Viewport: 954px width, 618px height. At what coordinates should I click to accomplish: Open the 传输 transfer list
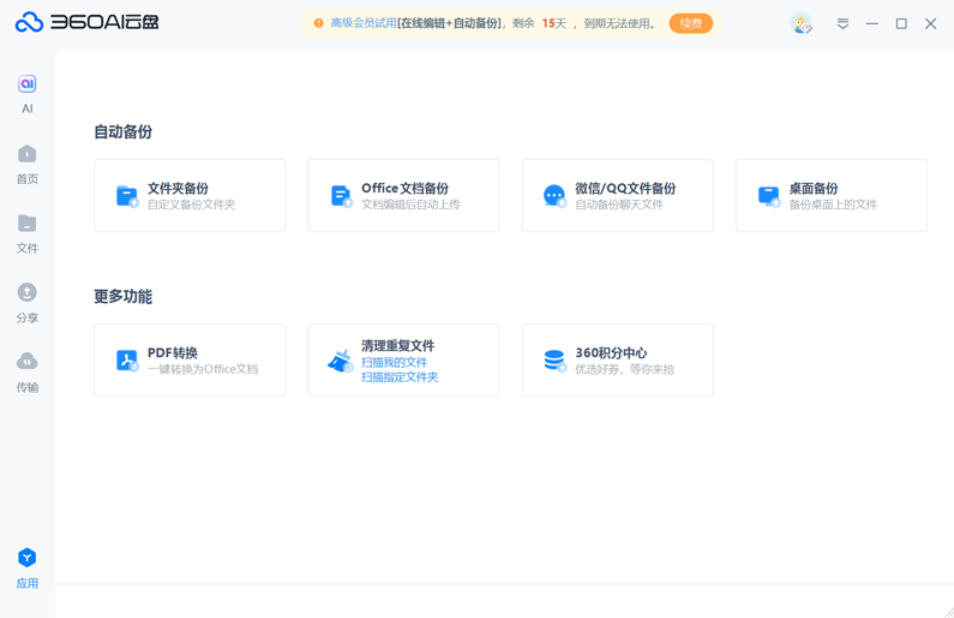[27, 370]
